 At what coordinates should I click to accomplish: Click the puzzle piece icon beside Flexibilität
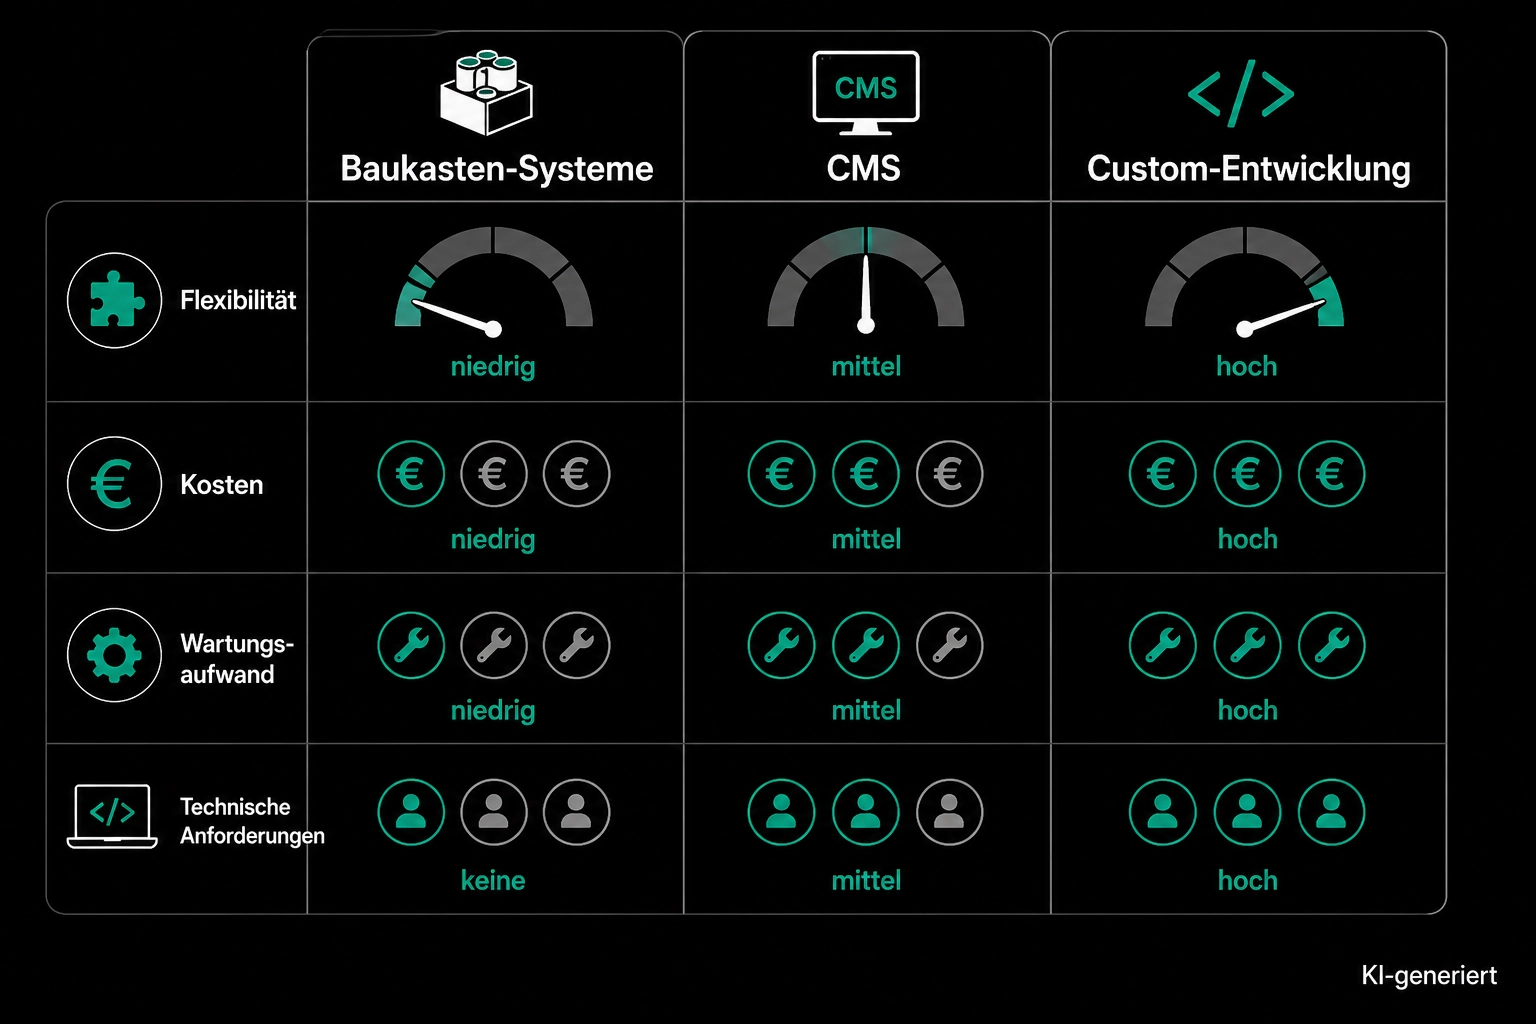114,300
